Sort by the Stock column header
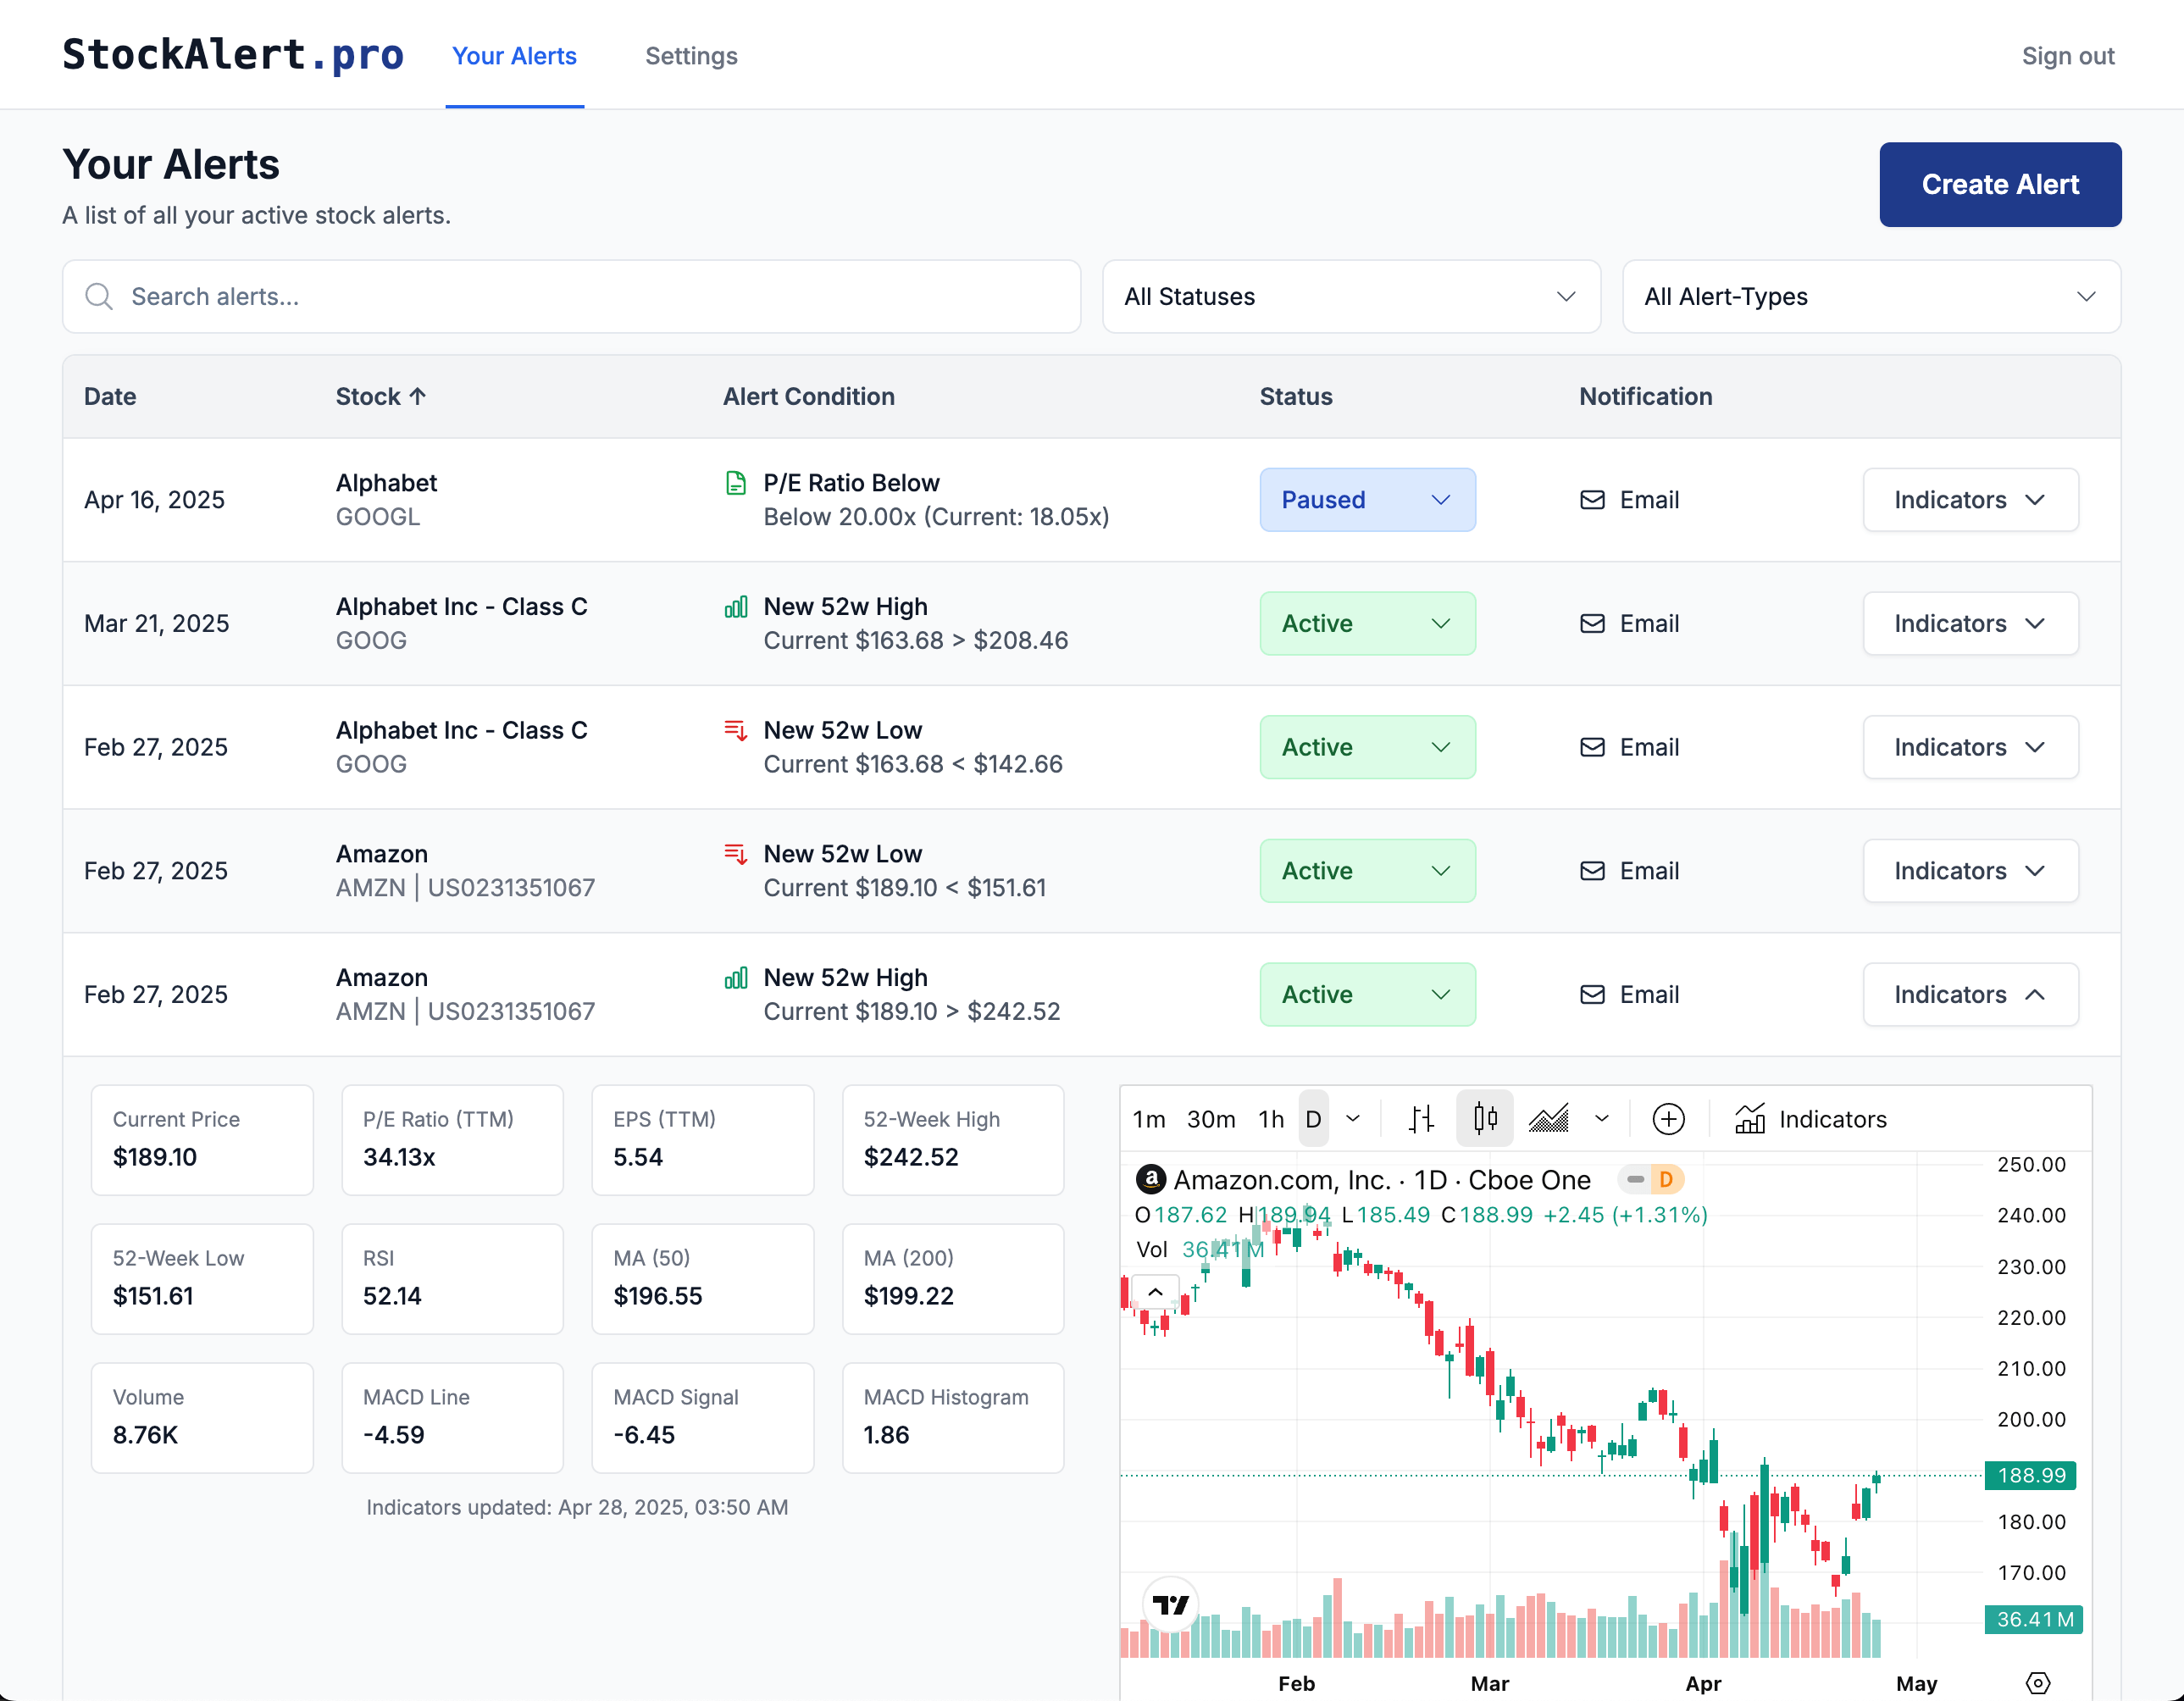2184x1701 pixels. pyautogui.click(x=380, y=396)
